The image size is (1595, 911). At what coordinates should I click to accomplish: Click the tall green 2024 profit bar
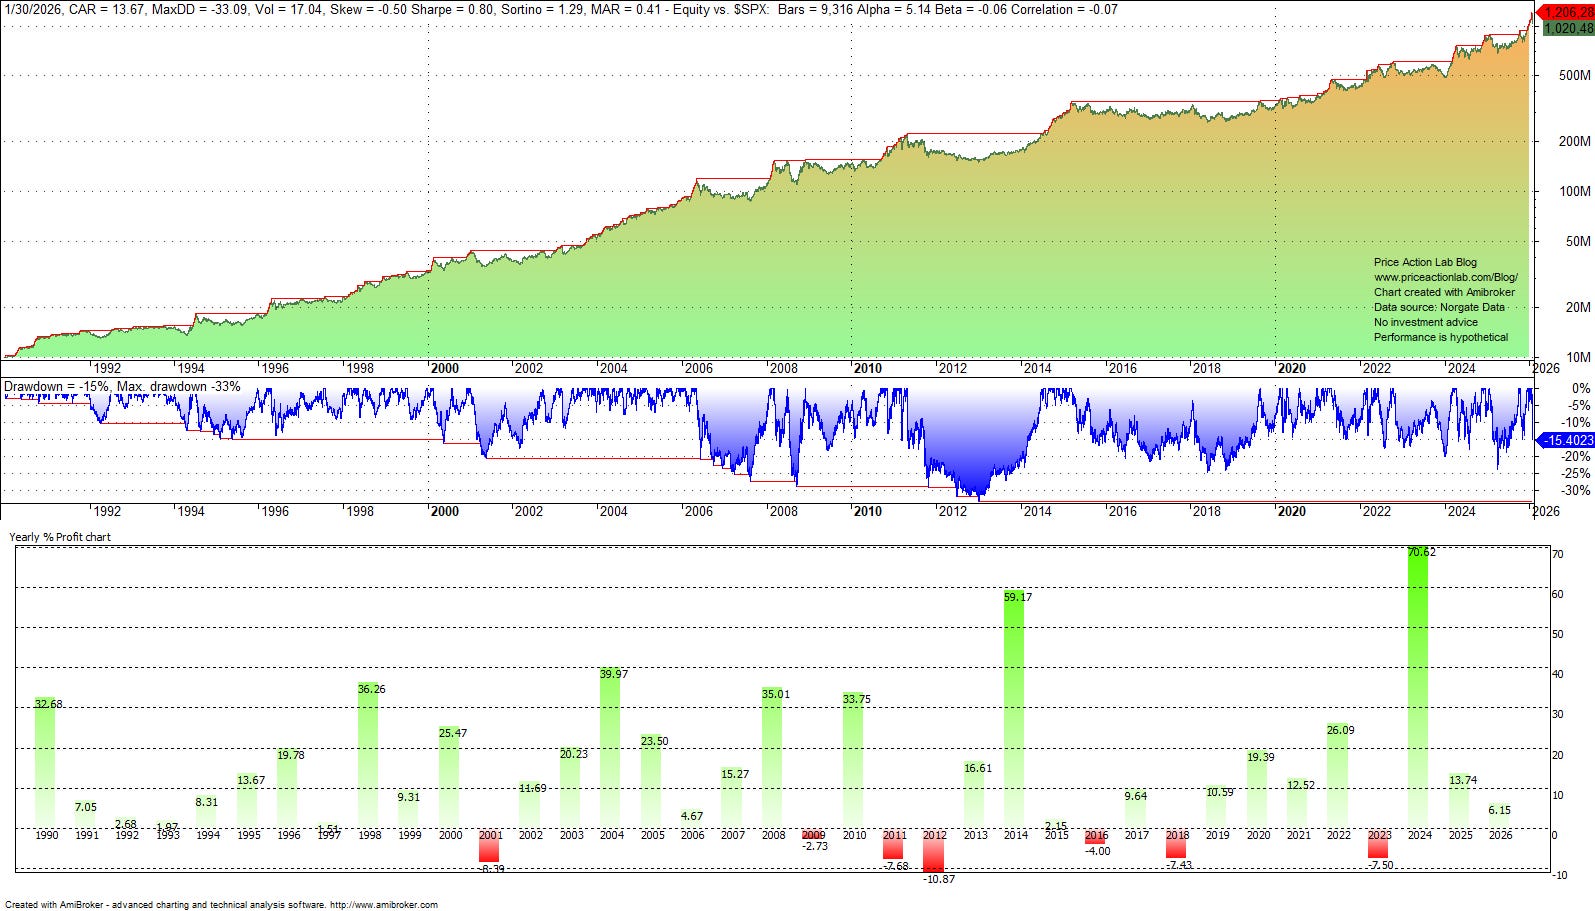[x=1418, y=688]
